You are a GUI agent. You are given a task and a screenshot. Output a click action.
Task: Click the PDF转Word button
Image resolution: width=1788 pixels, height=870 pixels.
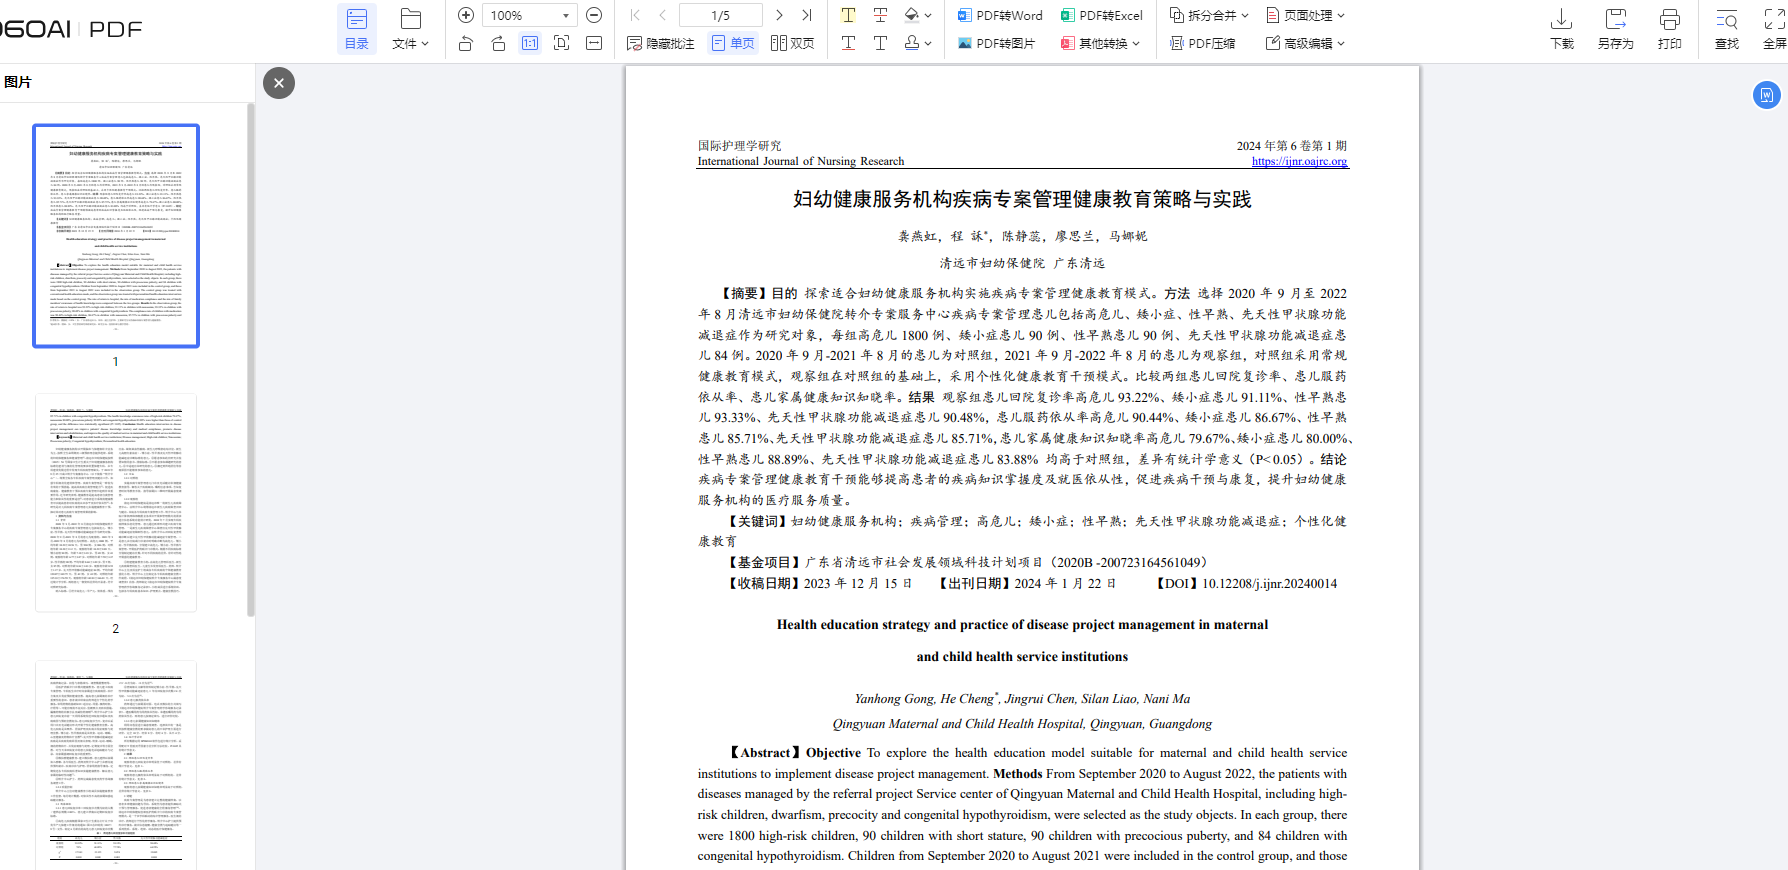[1000, 15]
